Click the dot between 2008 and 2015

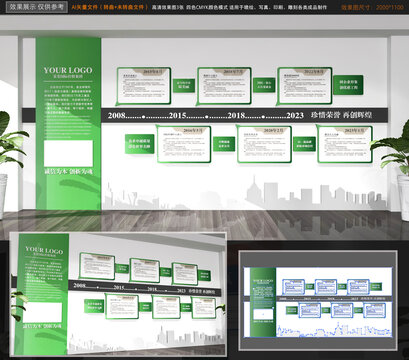(143, 117)
